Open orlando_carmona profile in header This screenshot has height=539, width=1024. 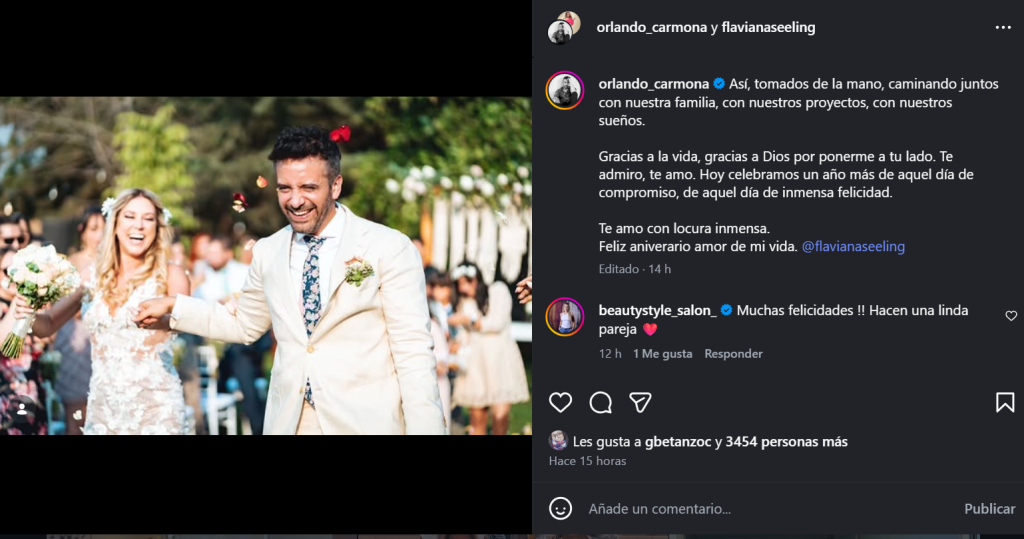(x=651, y=28)
